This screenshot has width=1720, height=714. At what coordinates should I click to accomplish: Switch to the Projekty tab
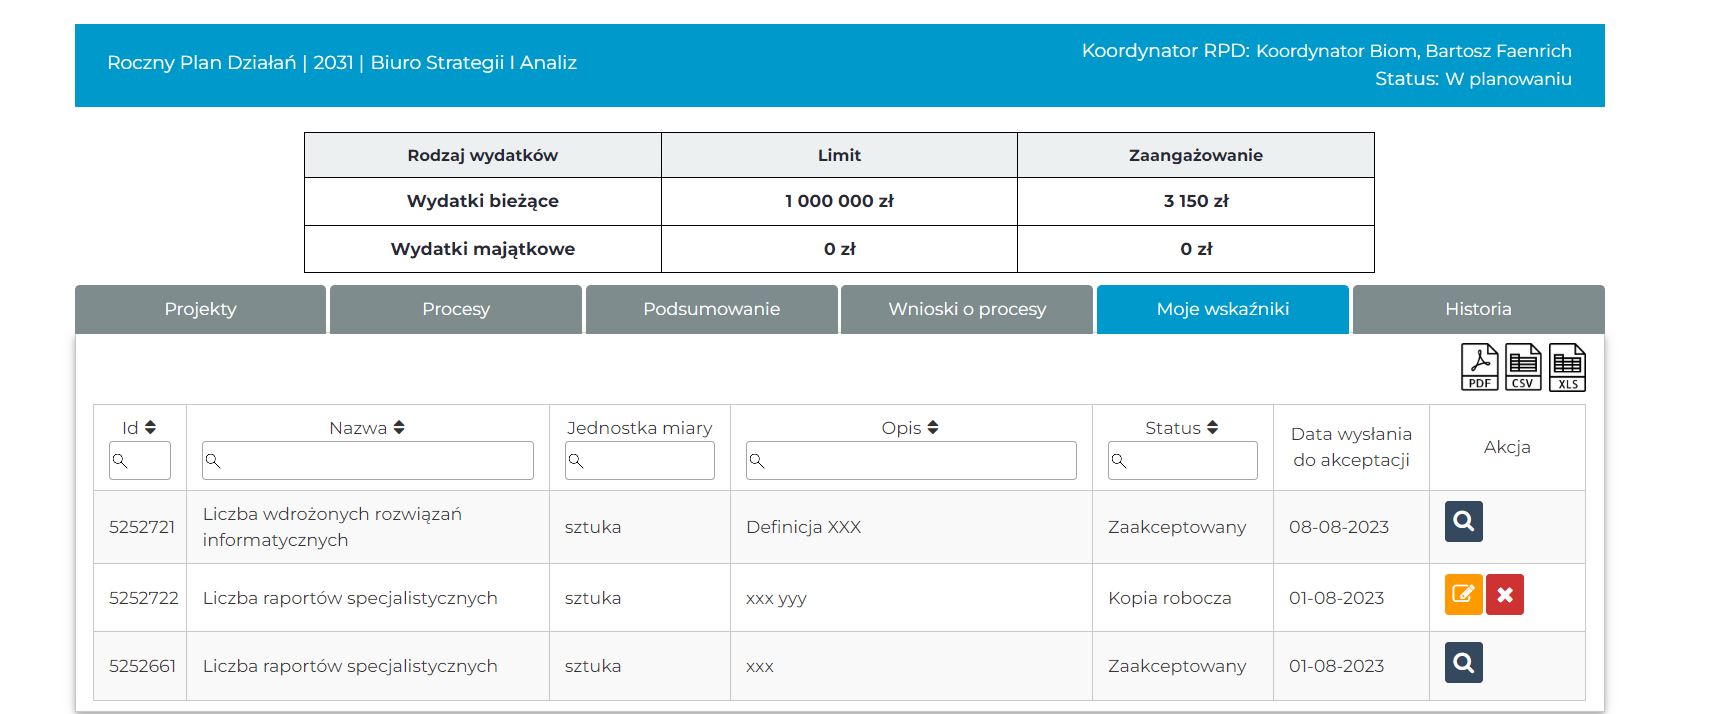click(200, 309)
